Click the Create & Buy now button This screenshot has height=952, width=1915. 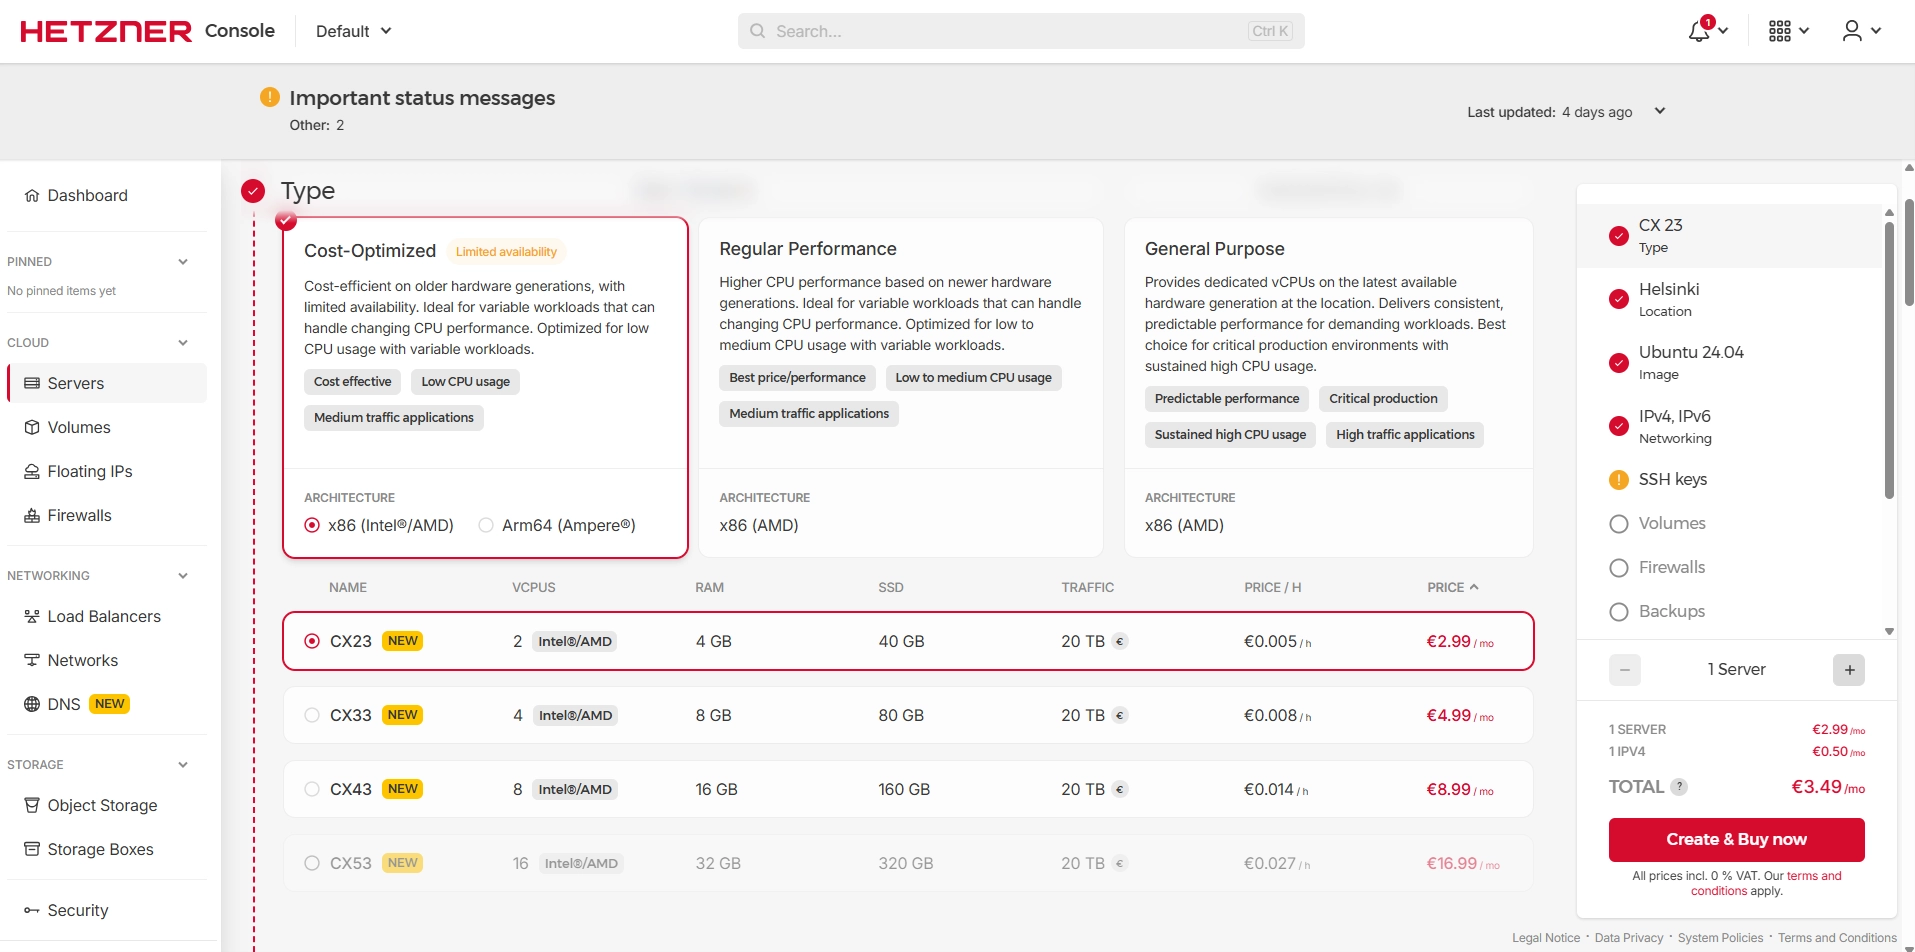(1736, 839)
